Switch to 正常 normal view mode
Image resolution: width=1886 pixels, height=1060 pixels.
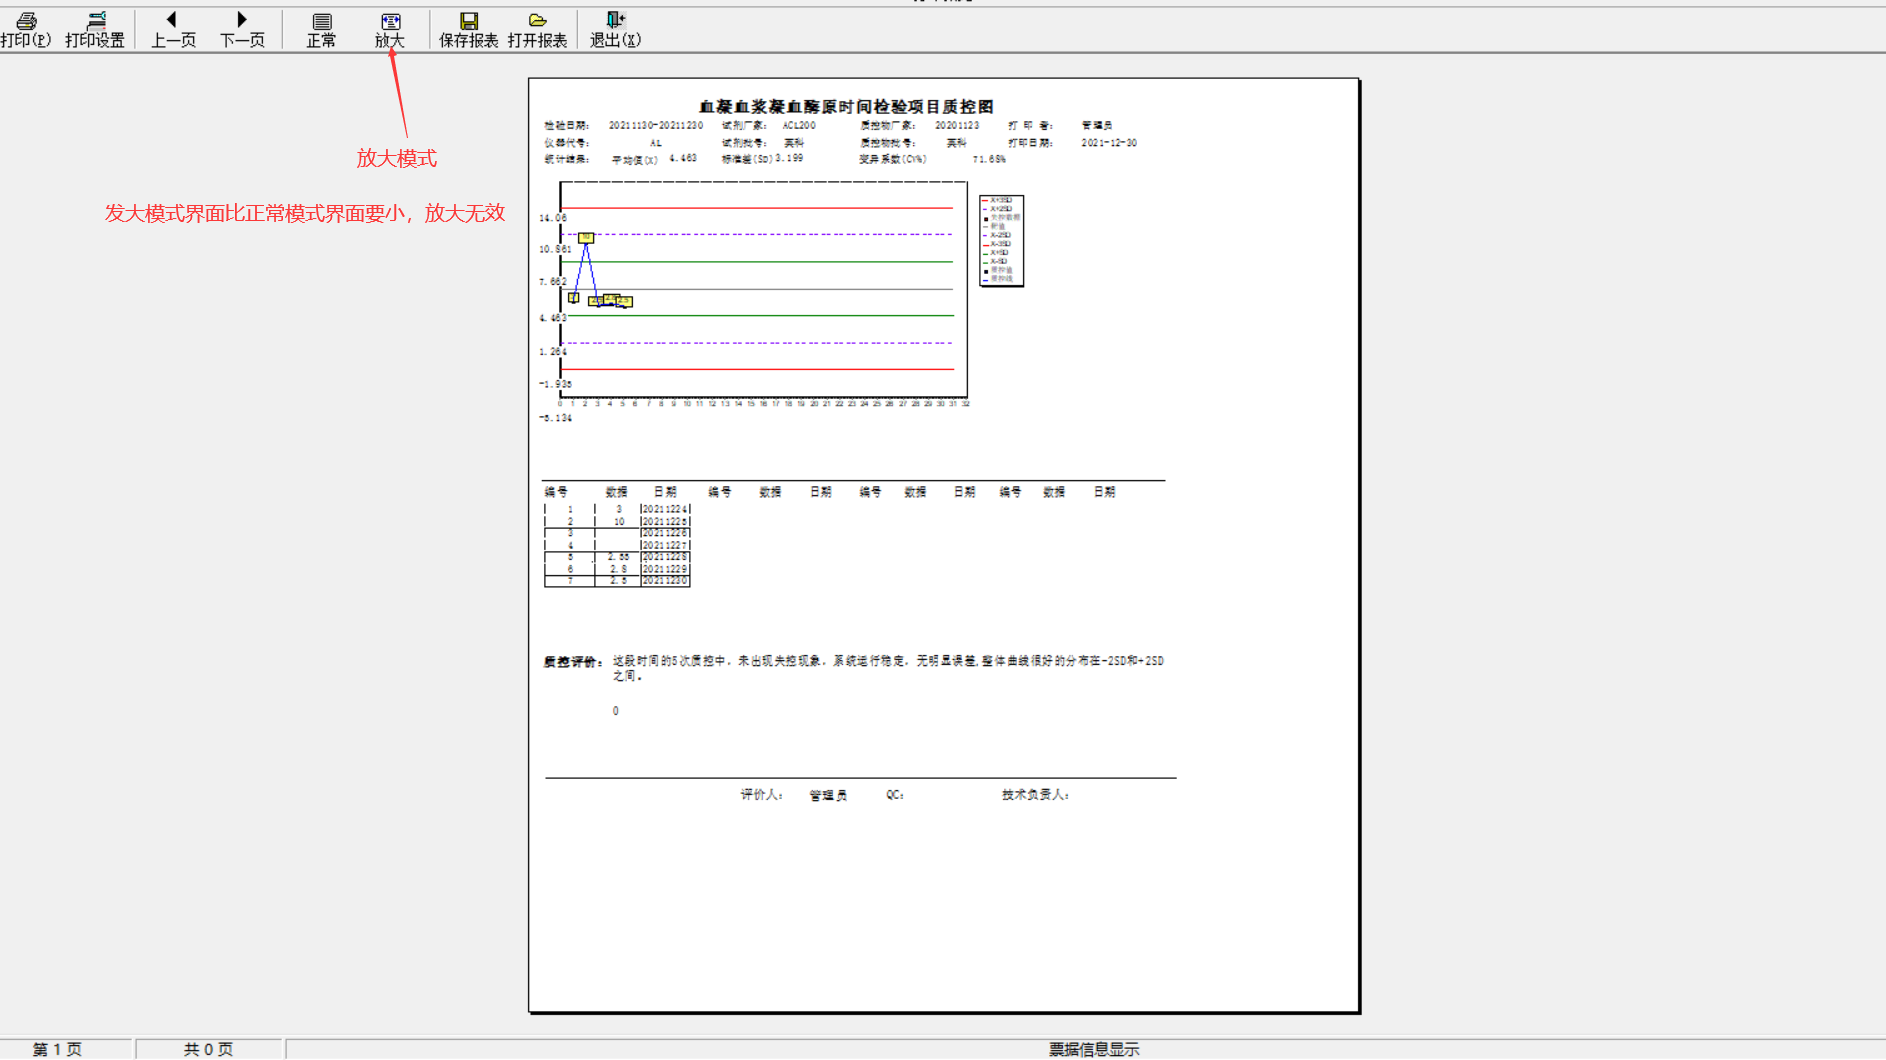(x=321, y=30)
